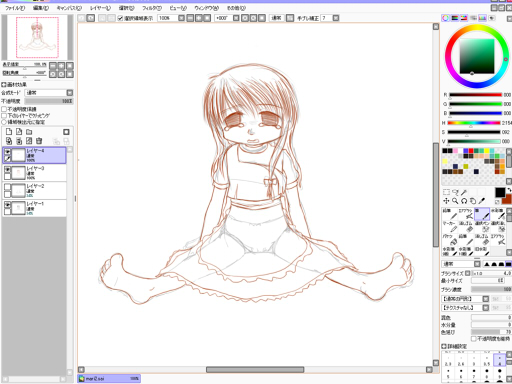Viewport: 512px width, 384px height.
Task: Select the マーカー marker brush
Action: tap(450, 227)
